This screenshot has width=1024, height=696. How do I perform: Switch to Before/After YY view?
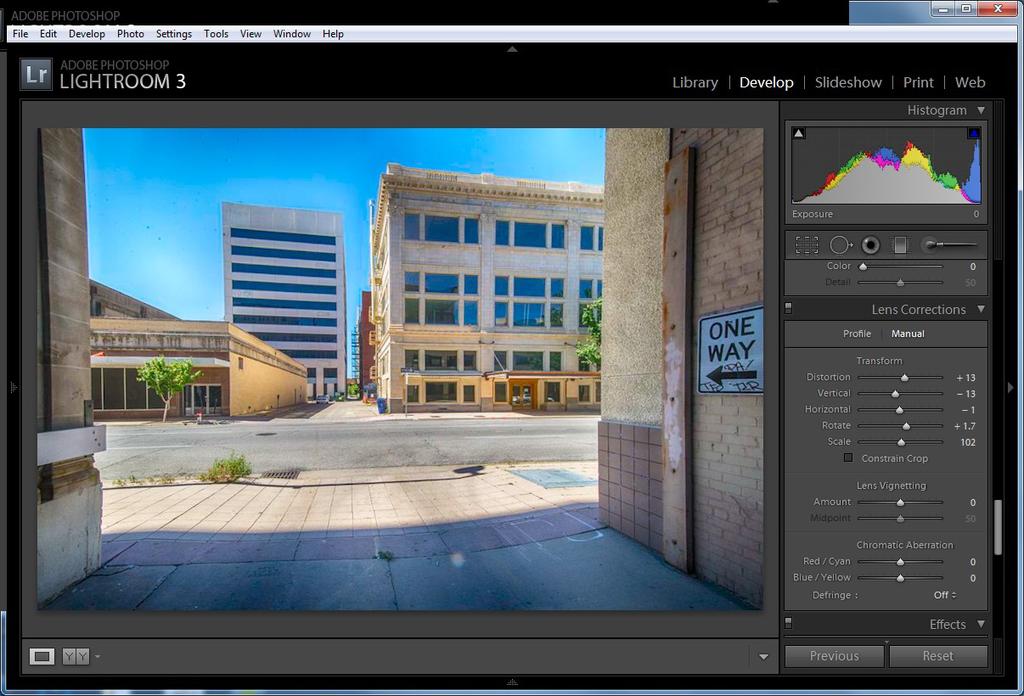pos(76,656)
